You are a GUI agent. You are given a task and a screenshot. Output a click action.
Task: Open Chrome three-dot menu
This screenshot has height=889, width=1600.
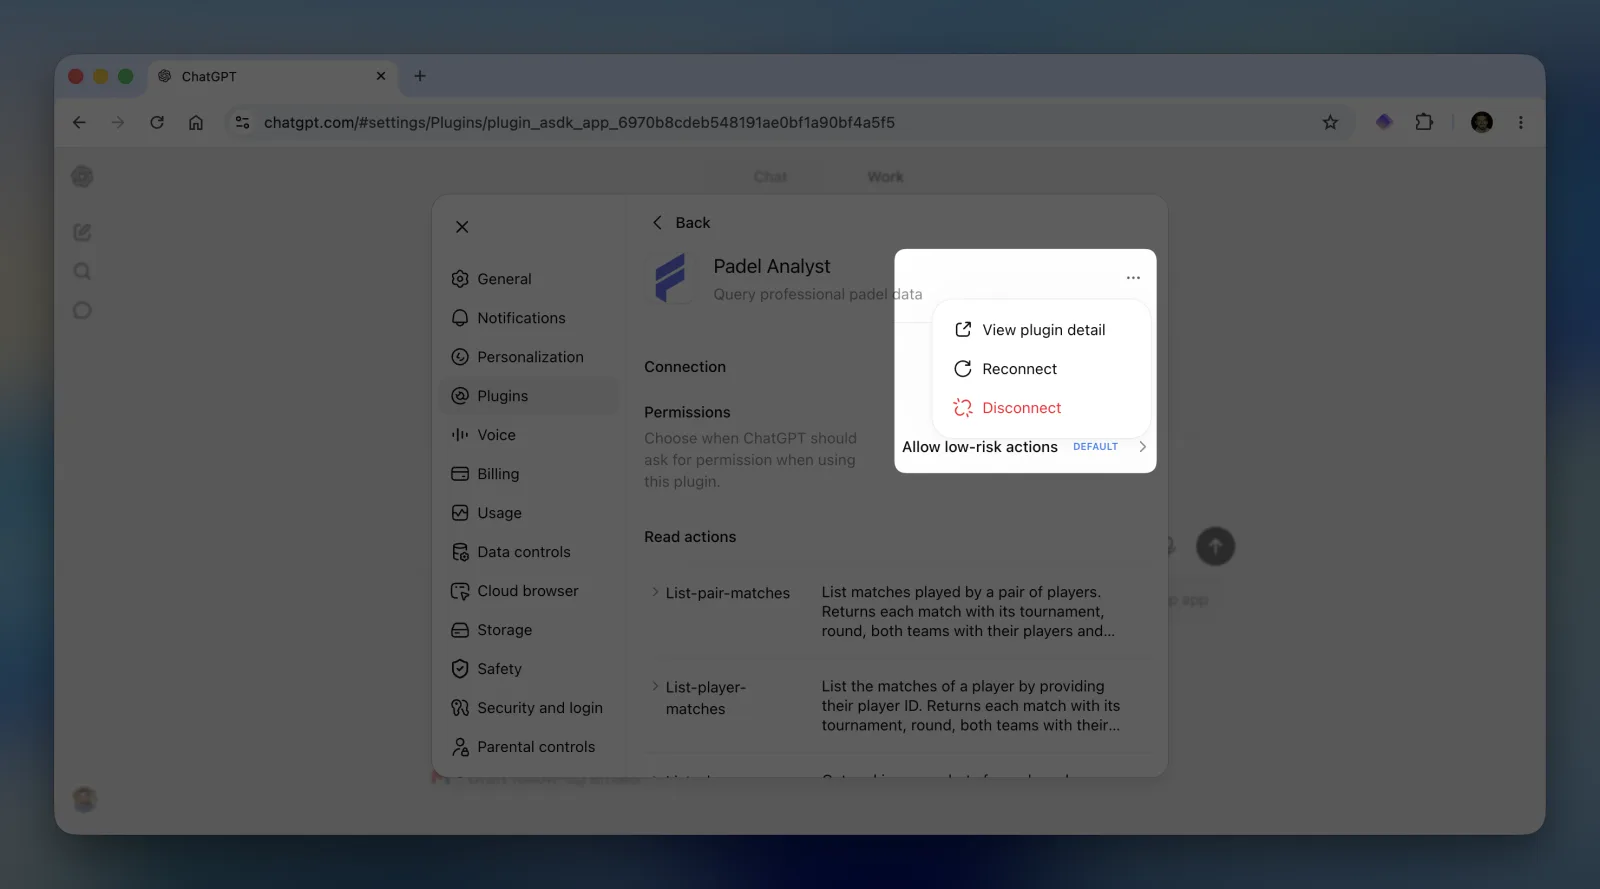point(1521,122)
